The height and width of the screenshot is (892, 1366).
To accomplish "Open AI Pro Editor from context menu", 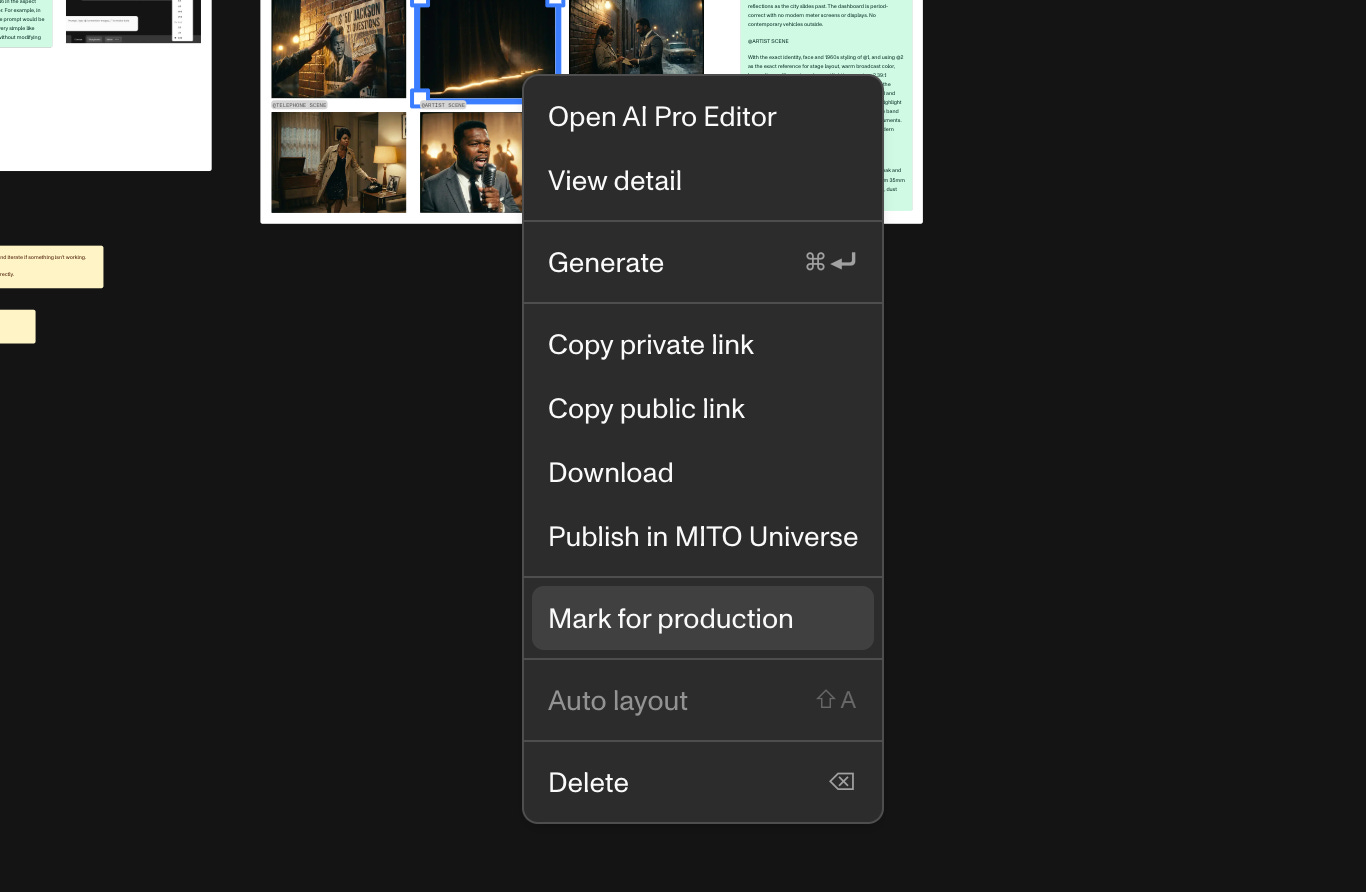I will 702,117.
